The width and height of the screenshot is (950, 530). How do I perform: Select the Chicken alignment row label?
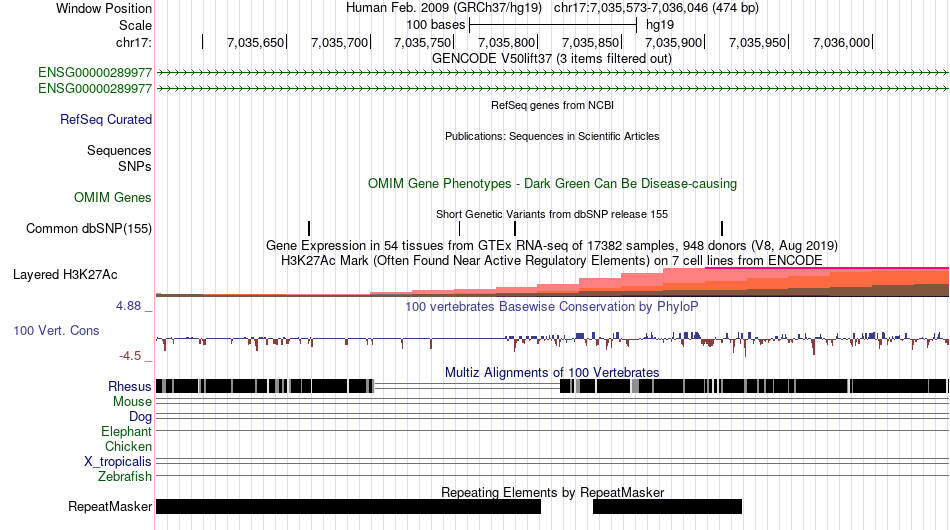point(128,446)
